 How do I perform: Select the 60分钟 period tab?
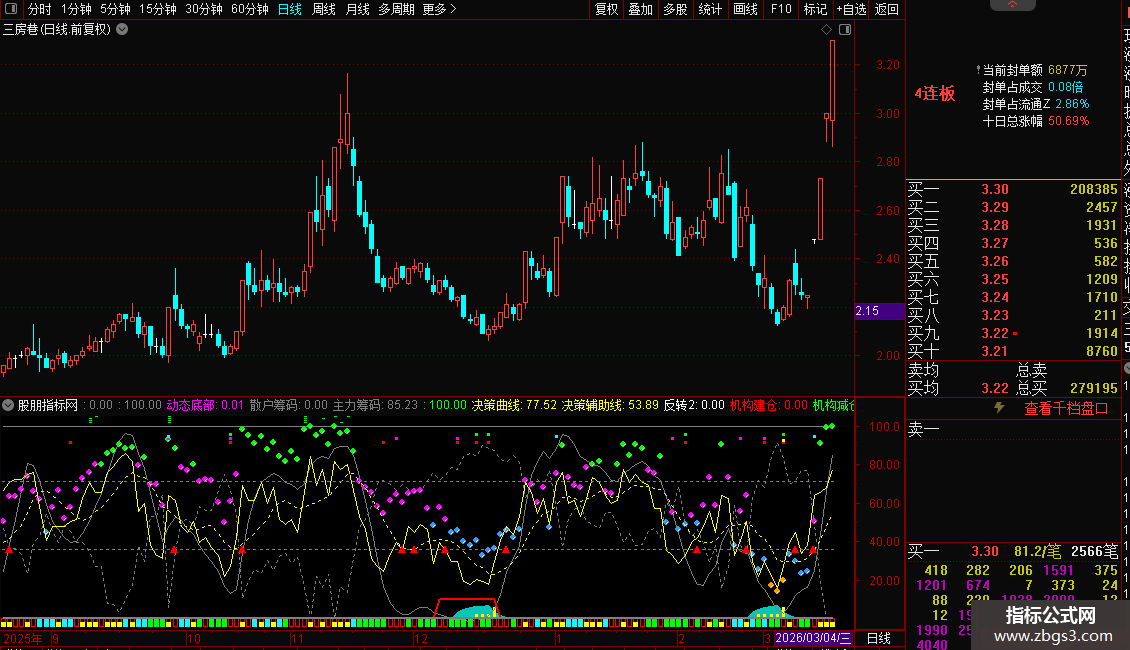click(x=249, y=9)
